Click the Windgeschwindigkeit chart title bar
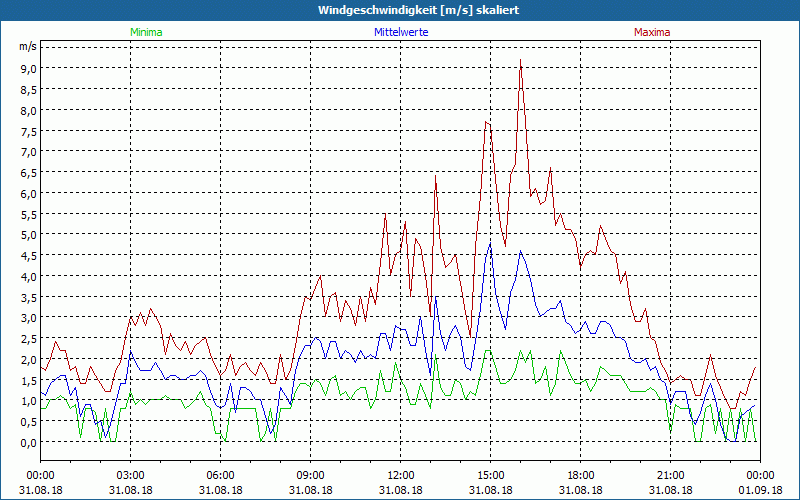800x500 pixels. coord(400,10)
